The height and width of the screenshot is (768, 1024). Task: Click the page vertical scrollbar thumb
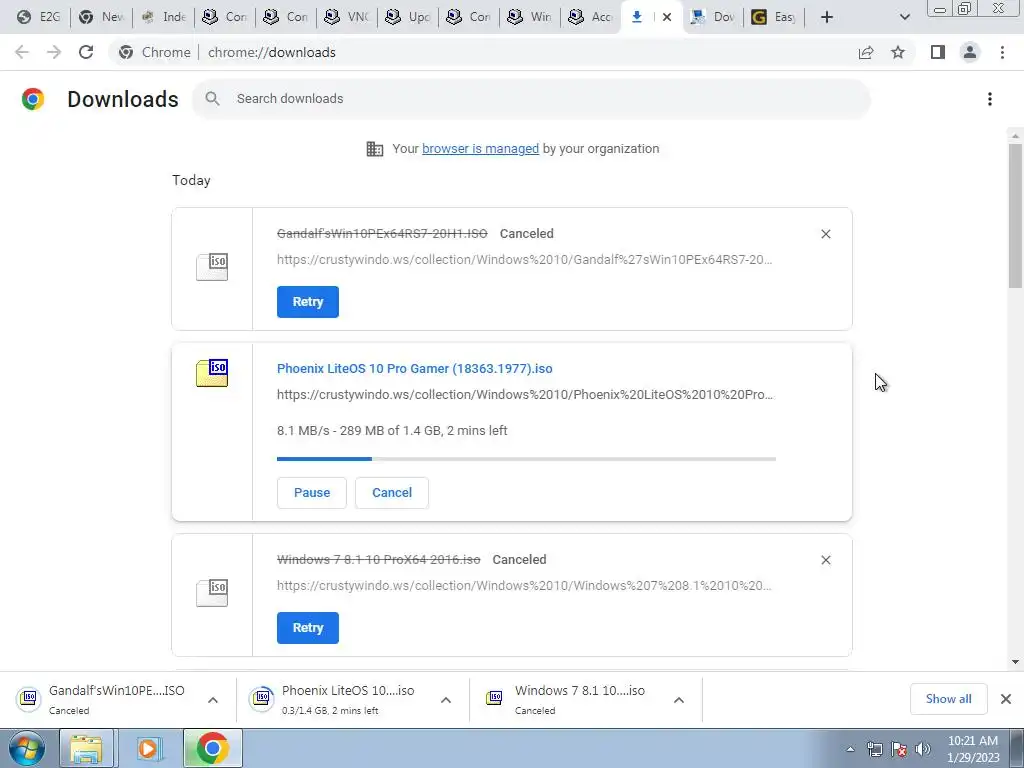pos(1016,216)
